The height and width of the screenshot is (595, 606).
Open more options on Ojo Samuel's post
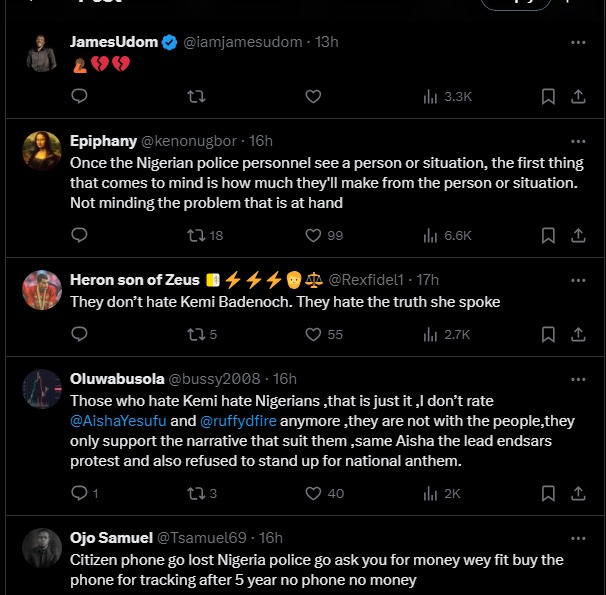click(578, 538)
